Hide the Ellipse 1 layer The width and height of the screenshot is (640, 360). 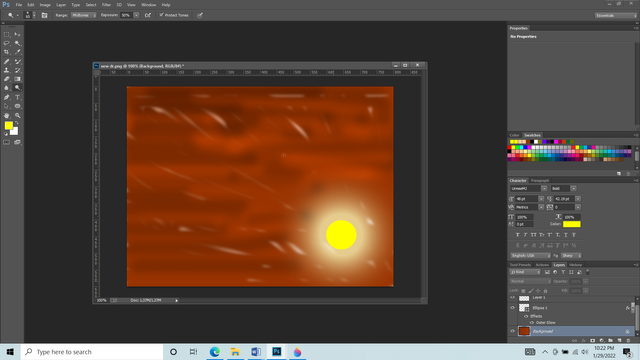513,308
